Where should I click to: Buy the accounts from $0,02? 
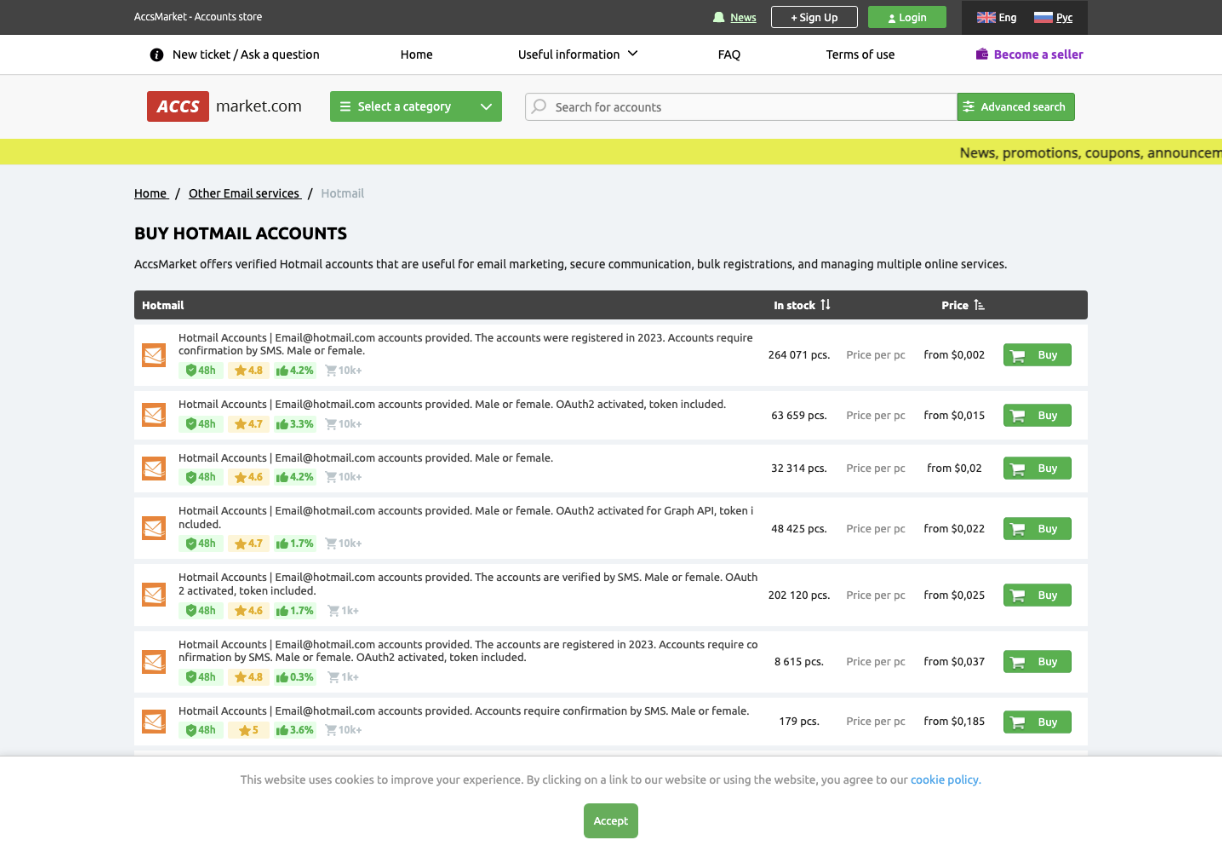pos(1037,468)
